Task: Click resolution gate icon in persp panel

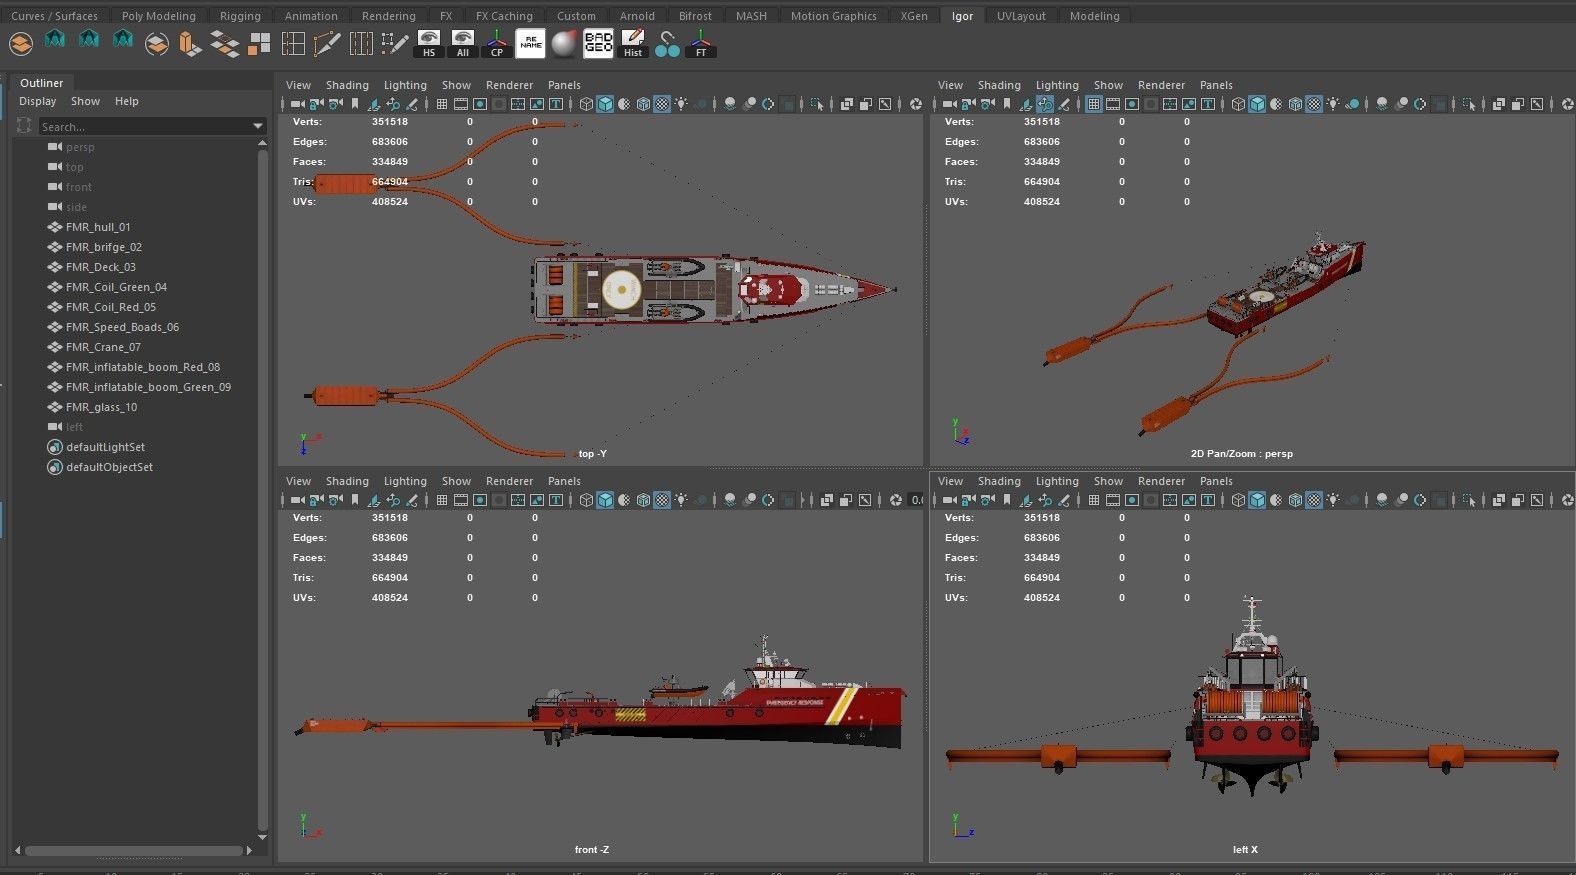Action: [x=1132, y=104]
